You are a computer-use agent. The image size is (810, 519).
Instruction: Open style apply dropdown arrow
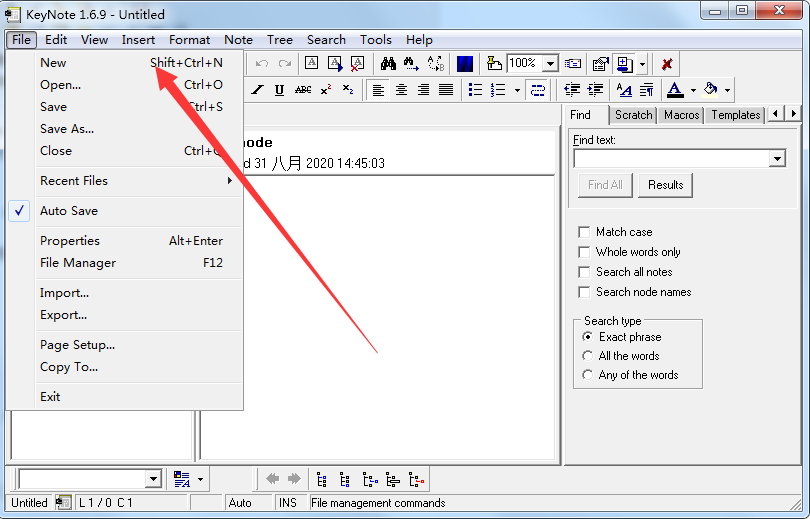[200, 480]
